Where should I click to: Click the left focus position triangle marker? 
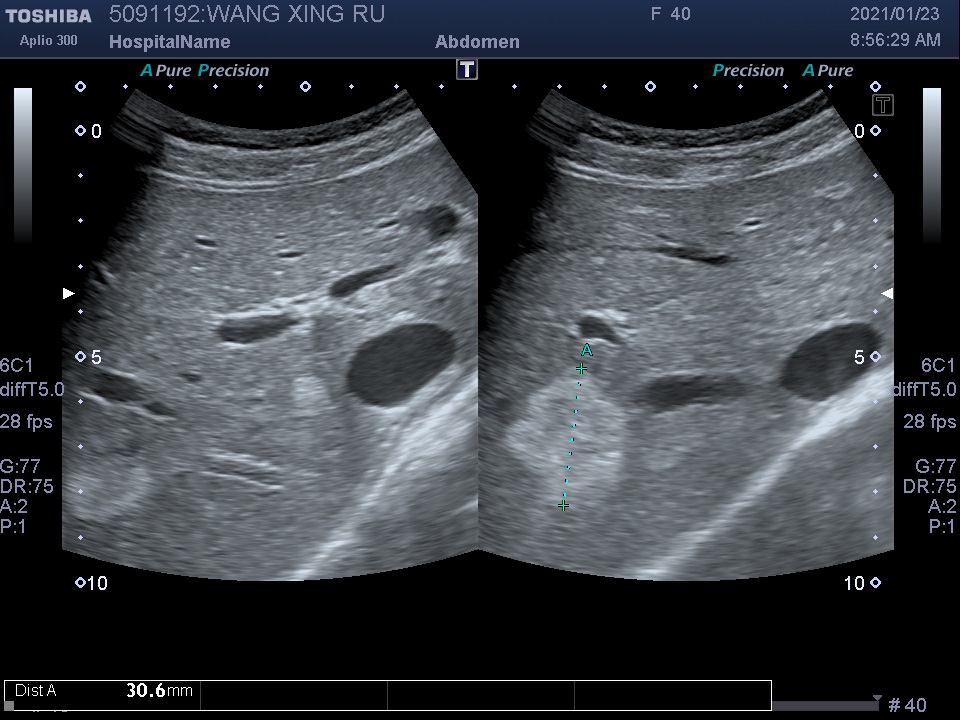pos(69,293)
